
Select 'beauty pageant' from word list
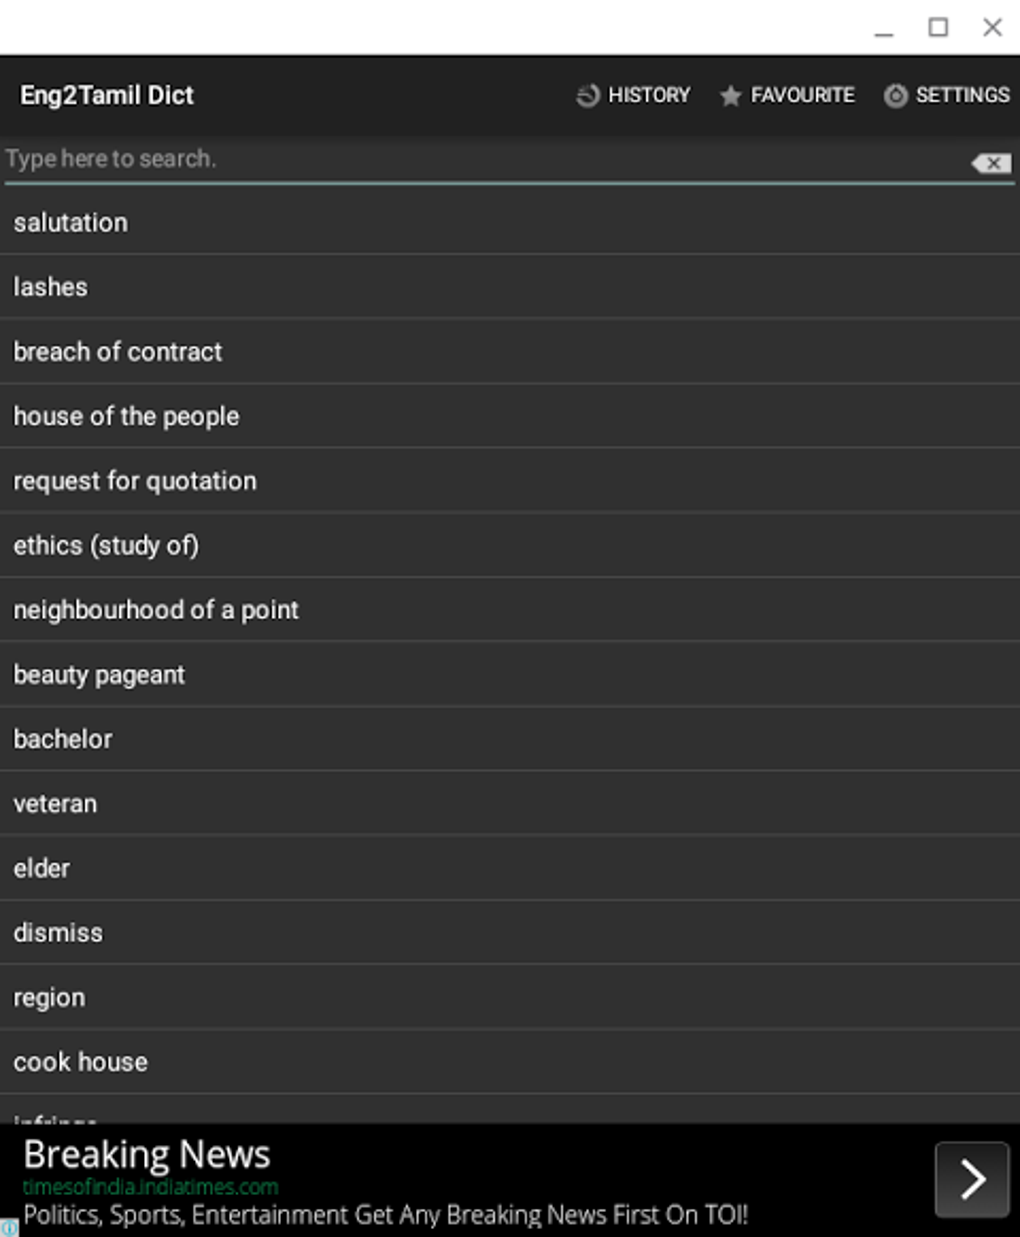[99, 675]
